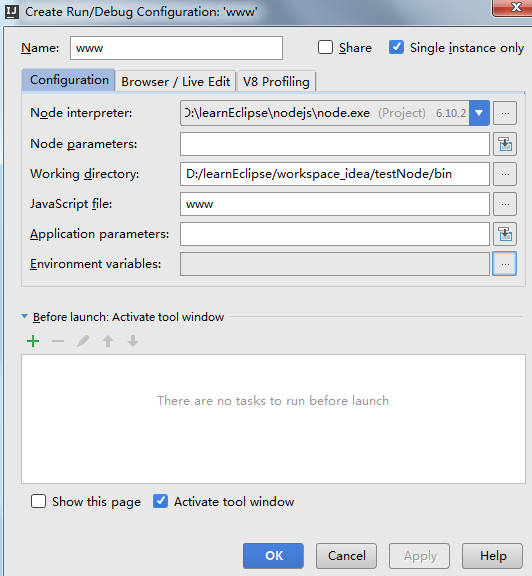Open Environment variables ellipsis dialog button
The image size is (532, 576).
pyautogui.click(x=505, y=264)
